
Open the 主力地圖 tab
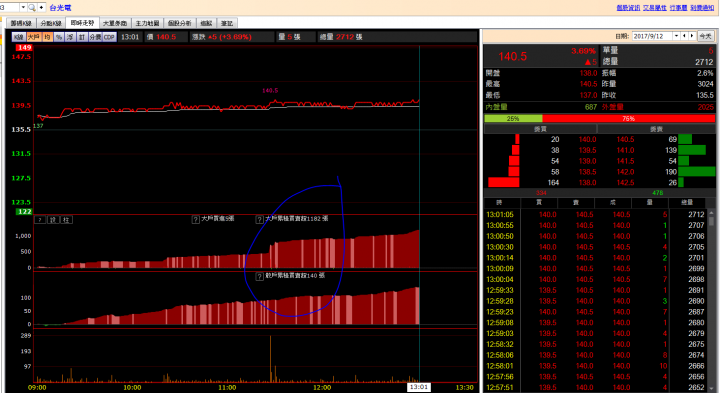pos(147,23)
